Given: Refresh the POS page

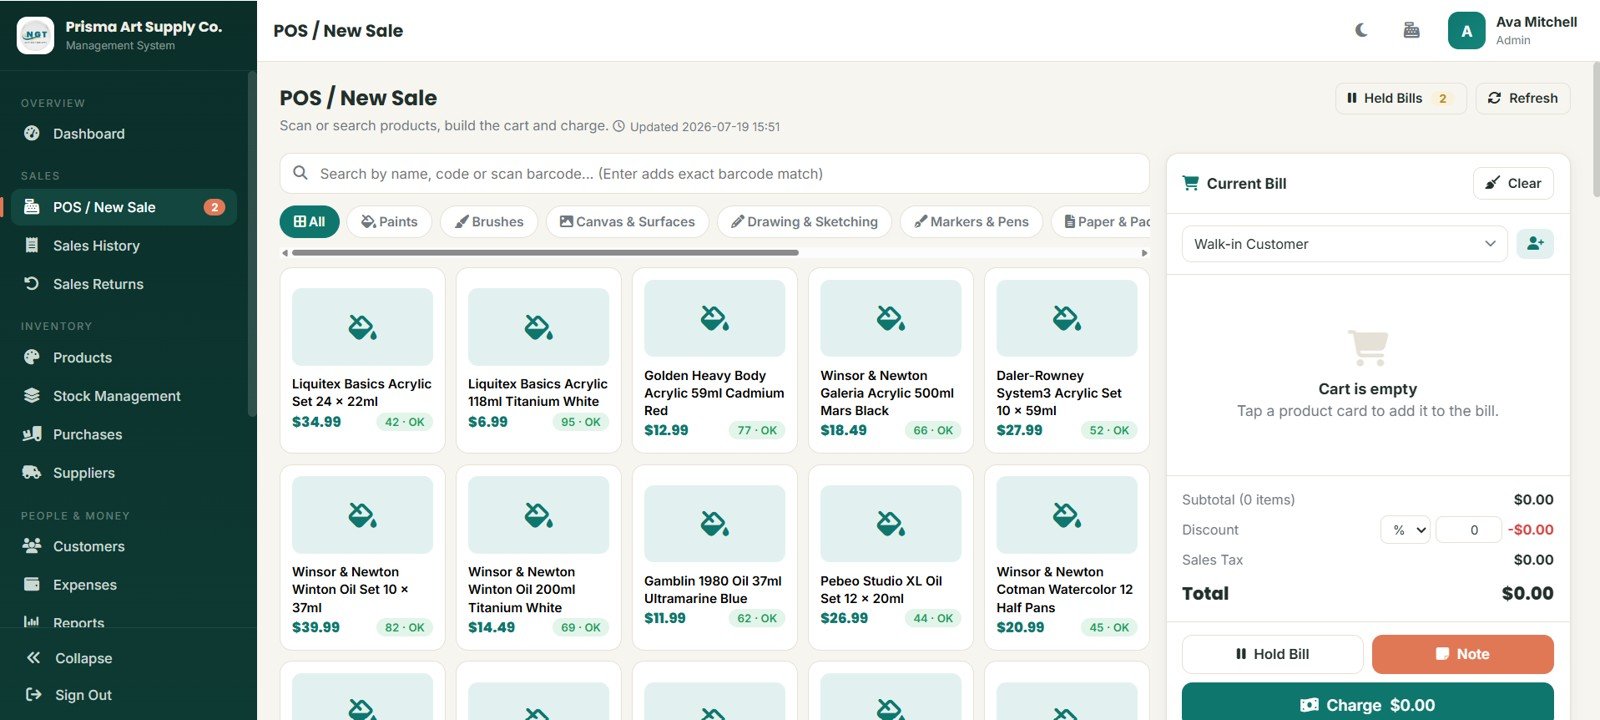Looking at the screenshot, I should point(1523,98).
